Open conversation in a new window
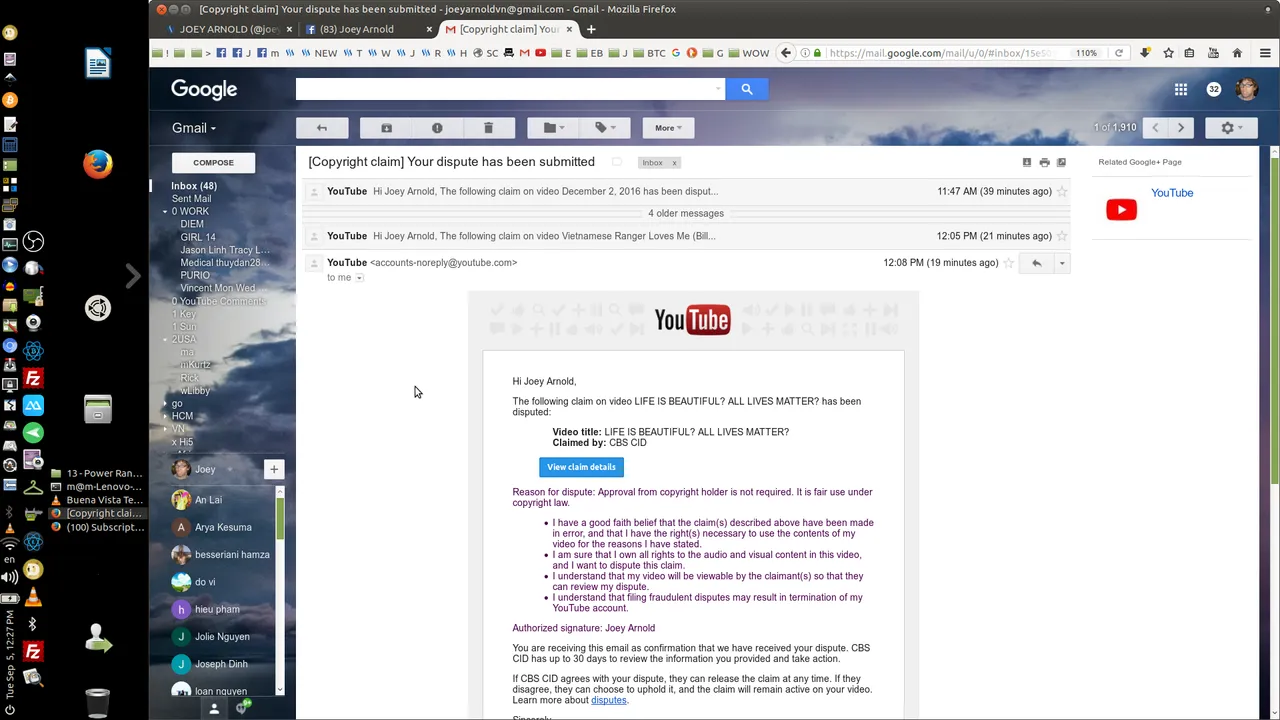1280x720 pixels. [x=1061, y=162]
